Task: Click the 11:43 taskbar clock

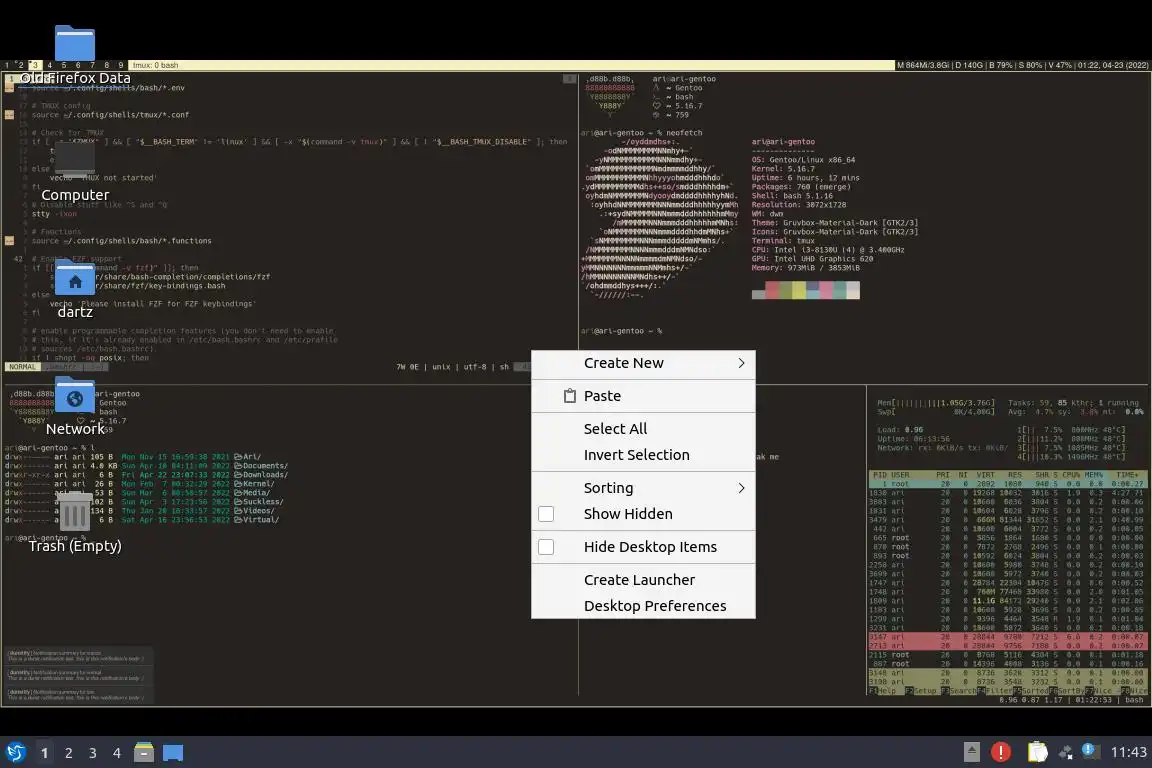Action: click(x=1128, y=752)
